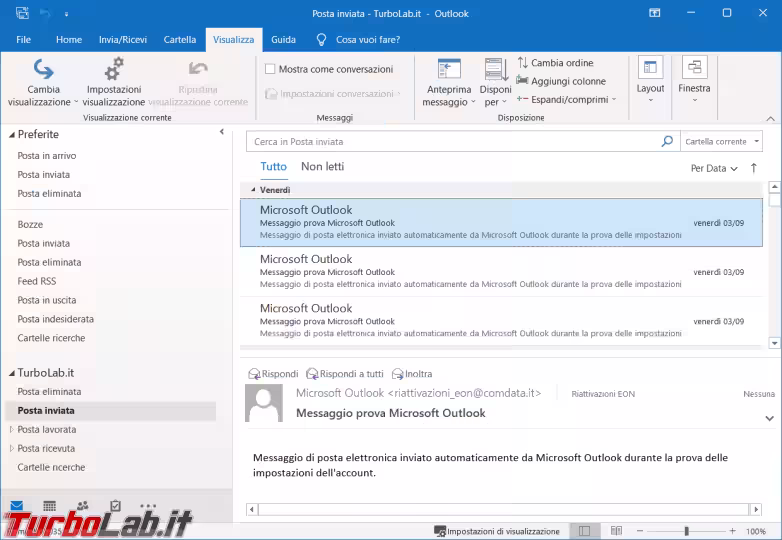Switch to Reading view status icon

click(616, 531)
